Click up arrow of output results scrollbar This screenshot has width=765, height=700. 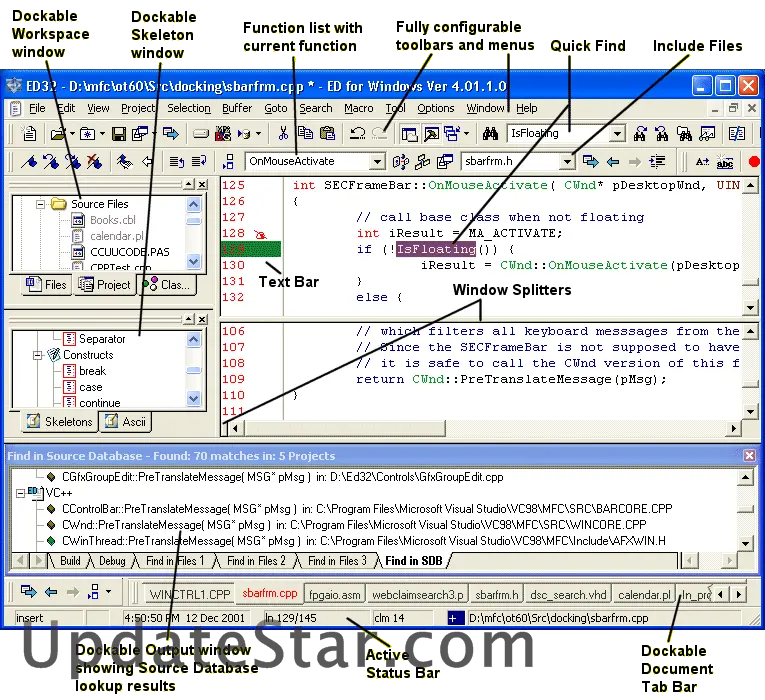tap(745, 477)
